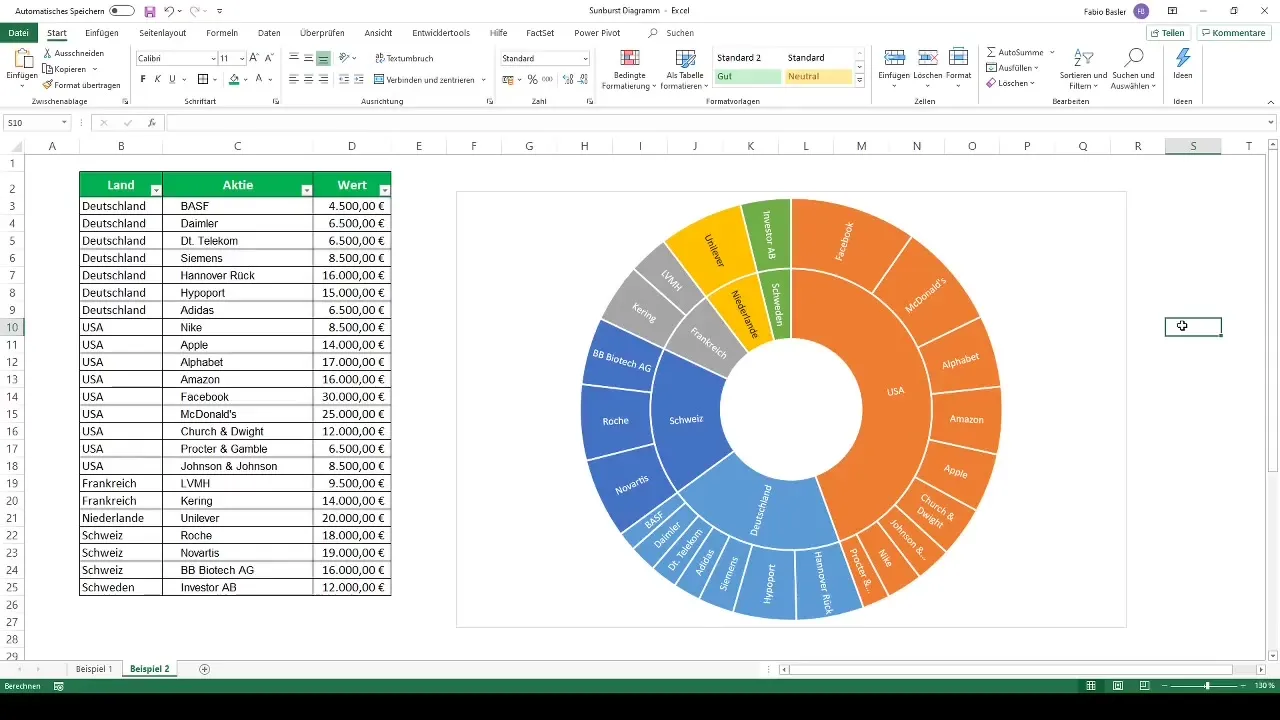Switch to normal view in status bar

tap(1093, 686)
